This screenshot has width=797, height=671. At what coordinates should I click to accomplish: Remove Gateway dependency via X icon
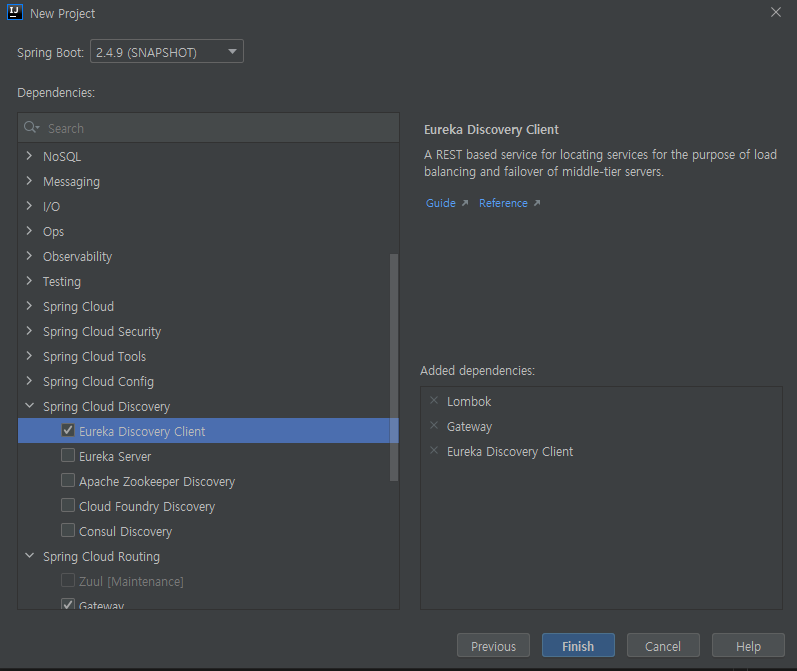(x=434, y=425)
